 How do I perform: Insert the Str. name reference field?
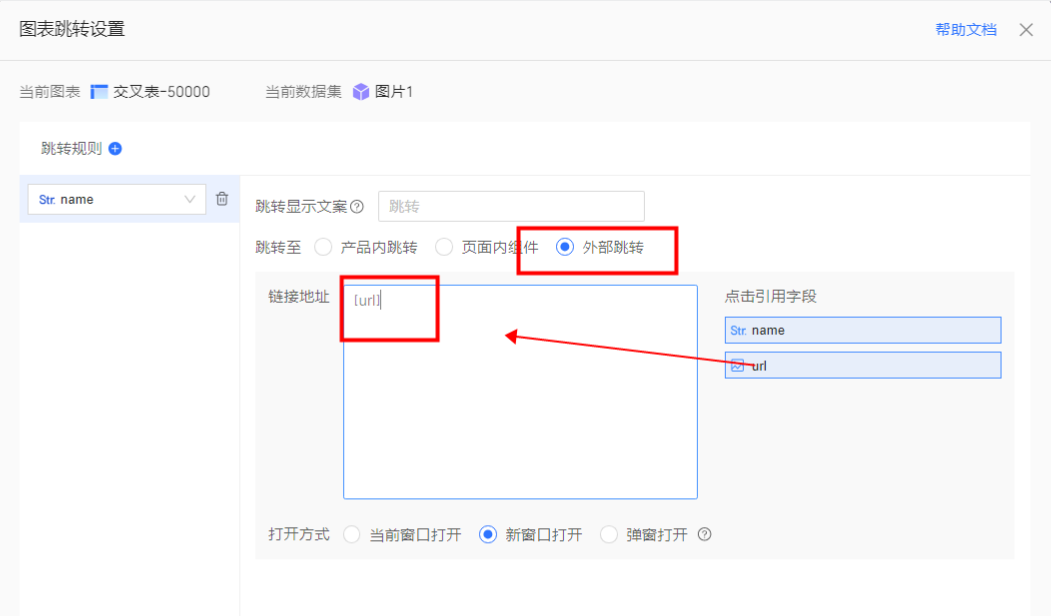pyautogui.click(x=862, y=330)
